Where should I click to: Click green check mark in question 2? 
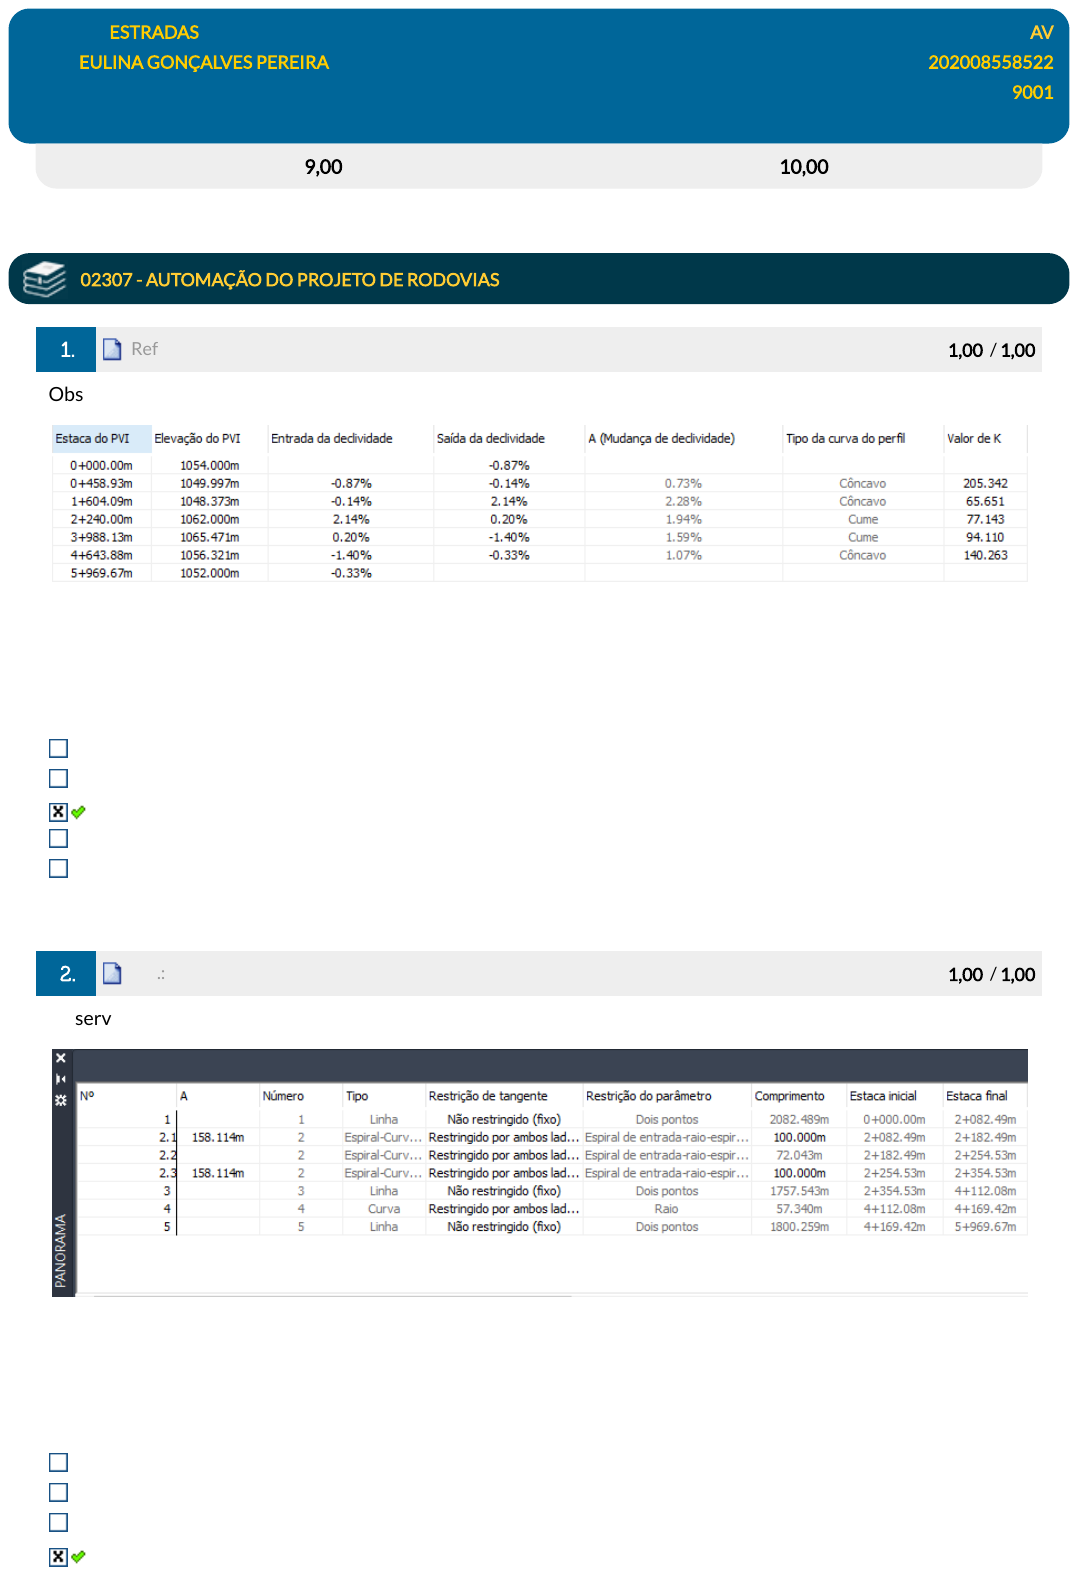tap(79, 1556)
